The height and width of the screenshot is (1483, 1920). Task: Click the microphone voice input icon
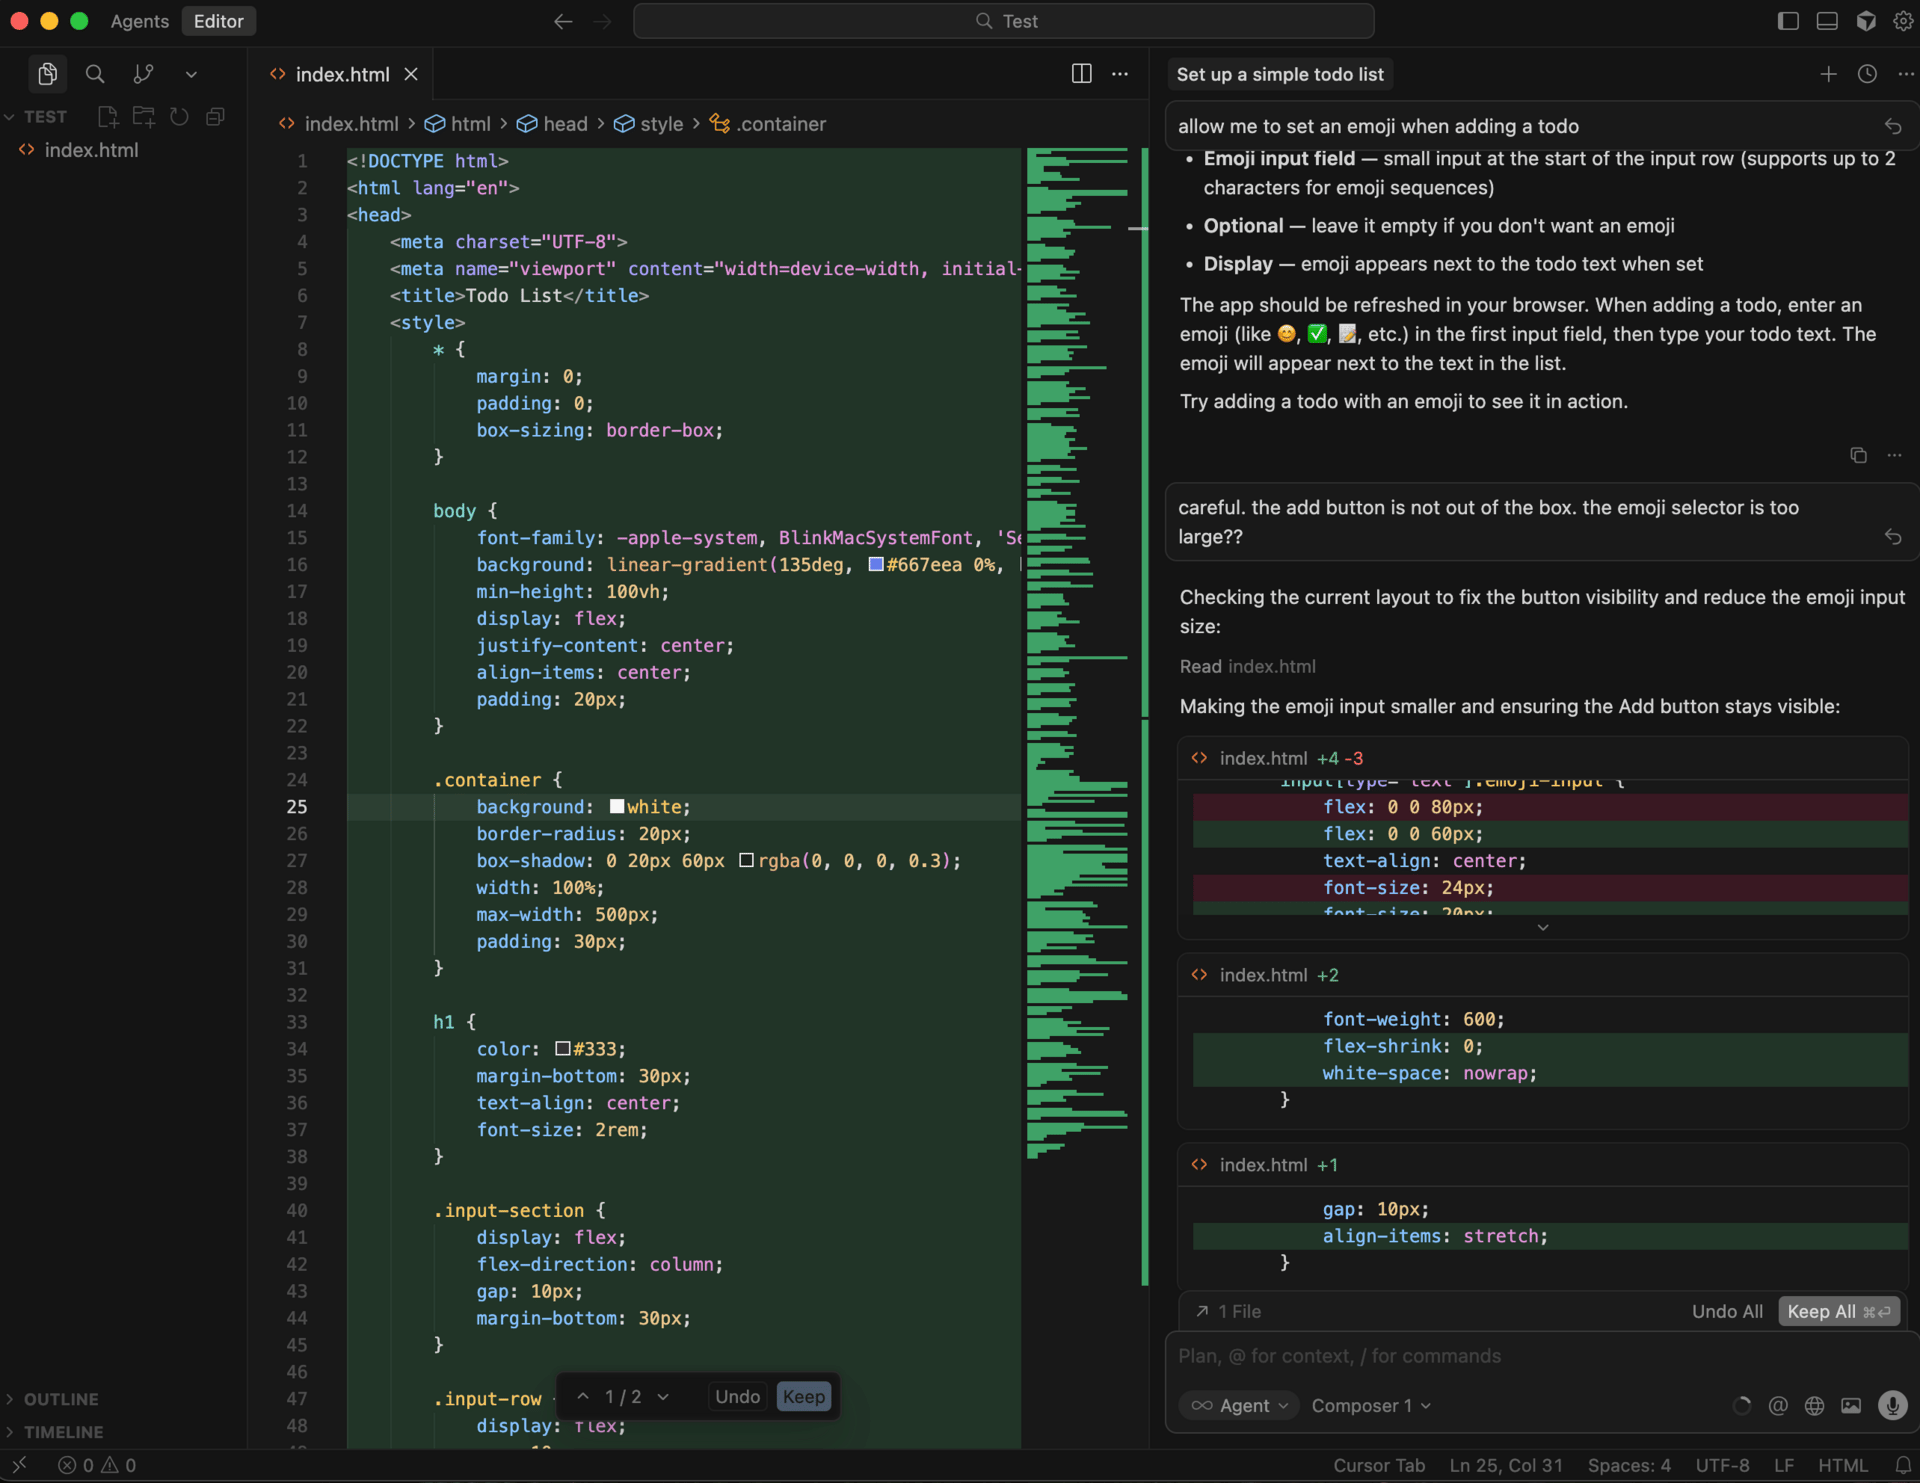coord(1892,1405)
